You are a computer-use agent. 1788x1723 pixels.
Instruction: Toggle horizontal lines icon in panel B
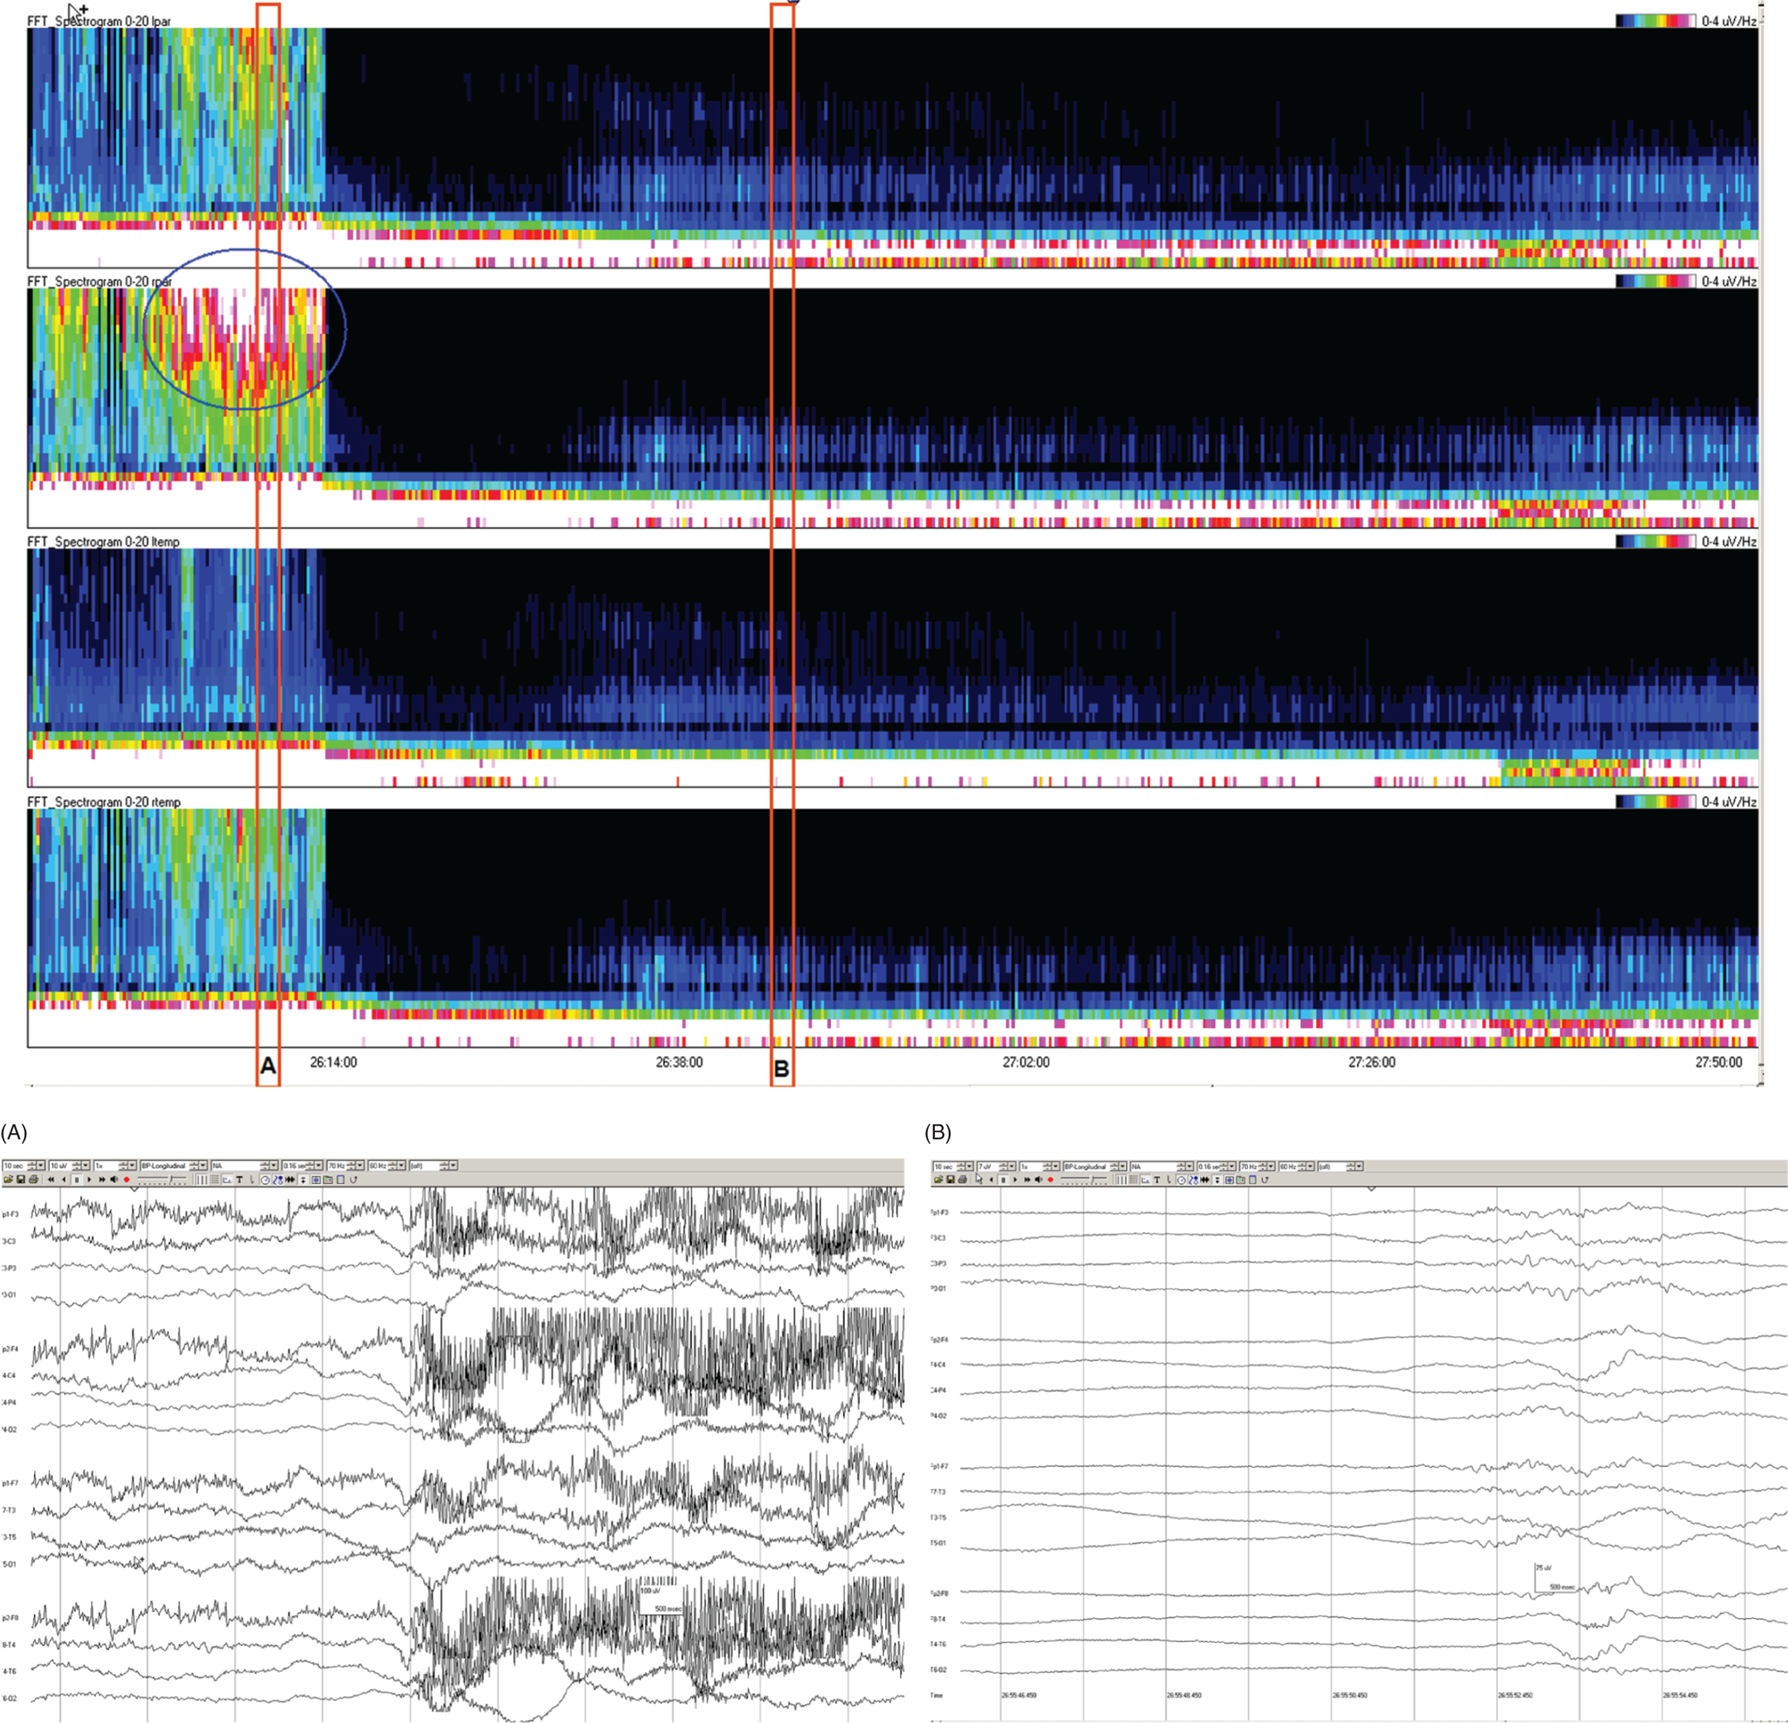(x=1133, y=1180)
